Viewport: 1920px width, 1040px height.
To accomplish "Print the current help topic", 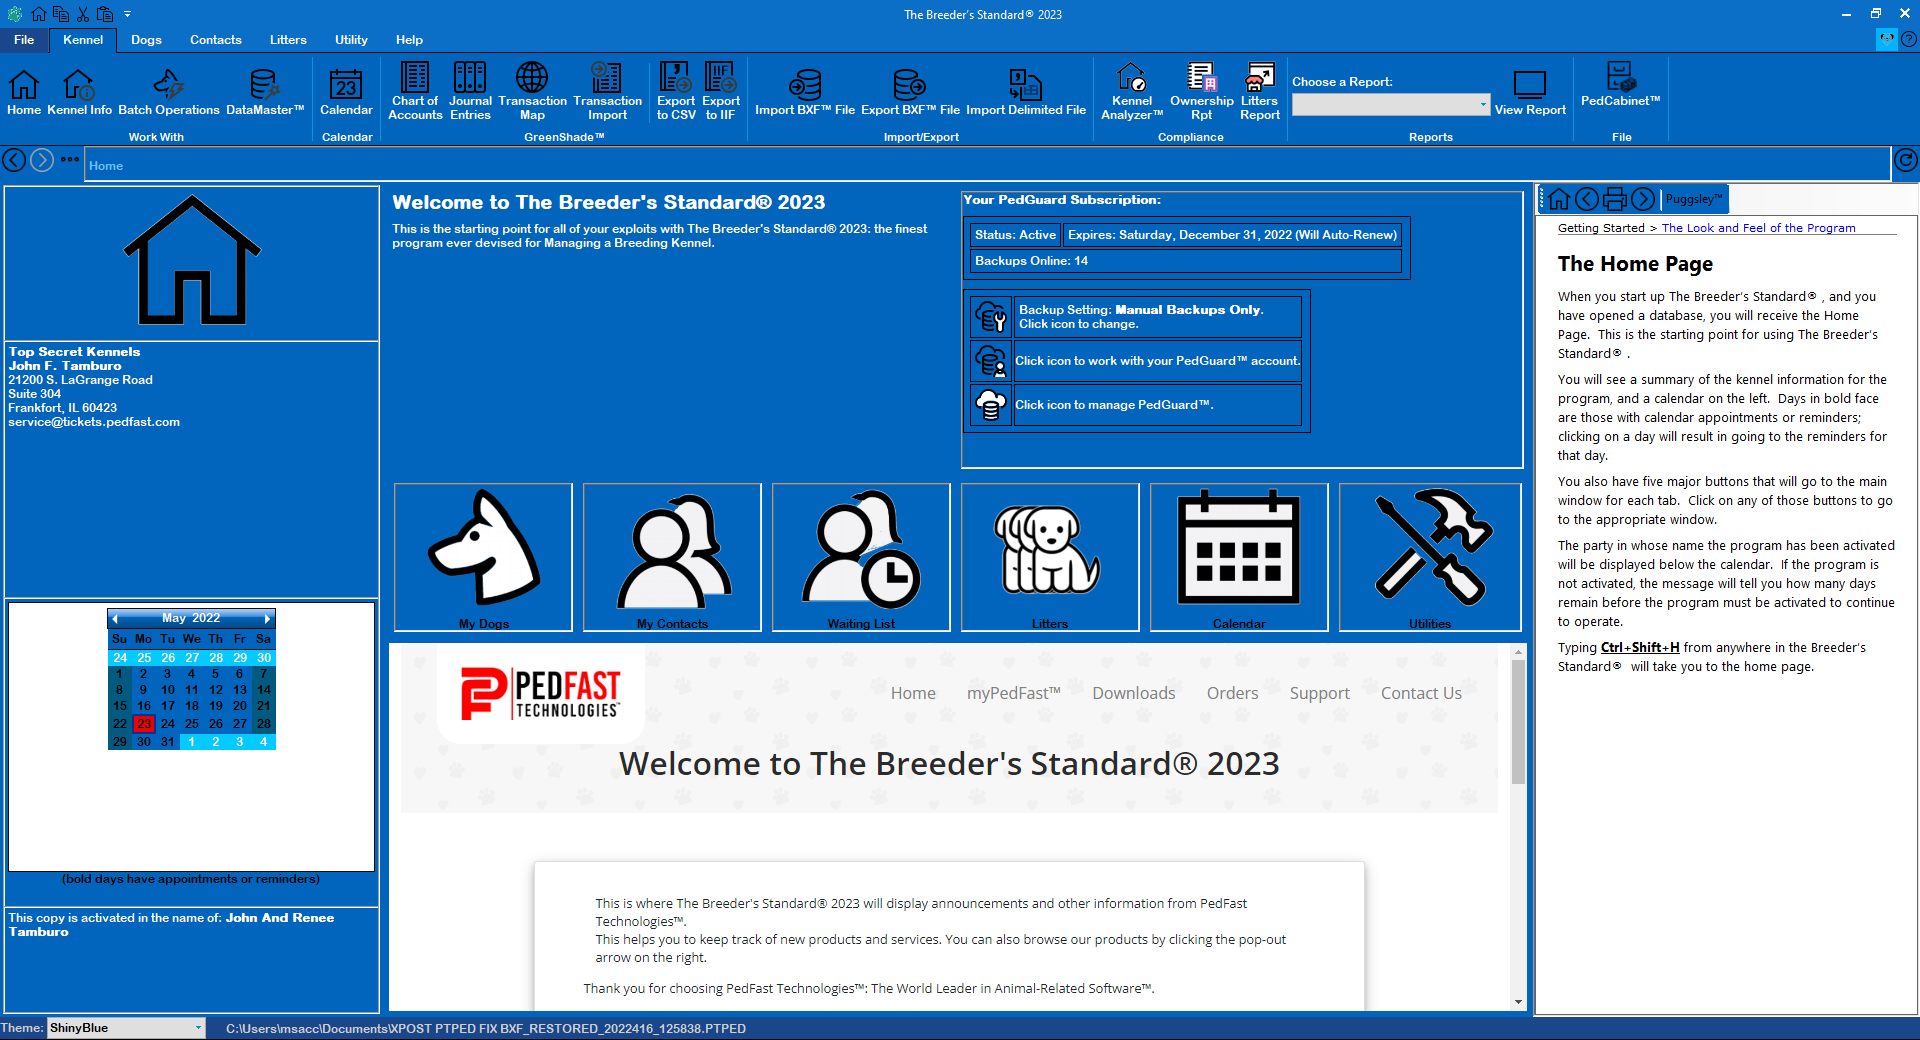I will click(1614, 199).
